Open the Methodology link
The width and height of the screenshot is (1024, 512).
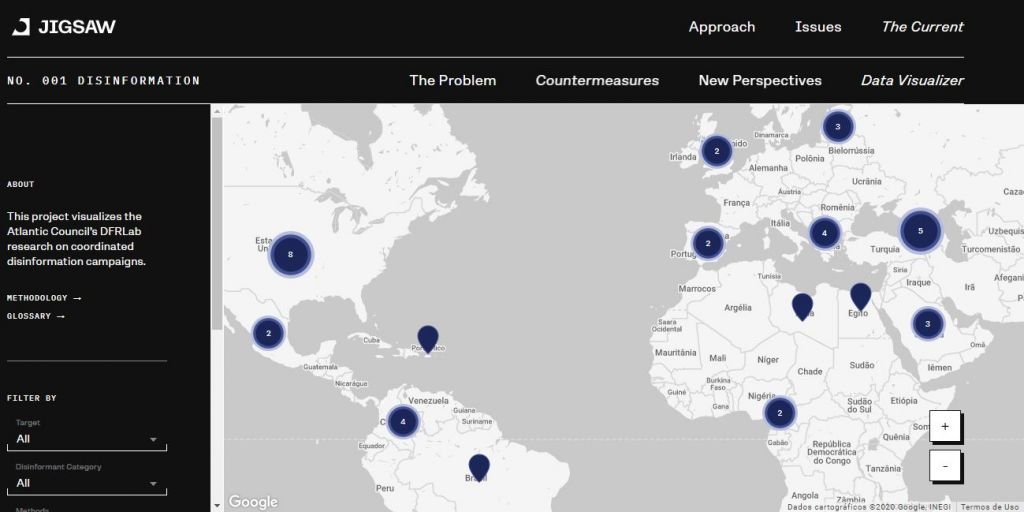tap(44, 298)
